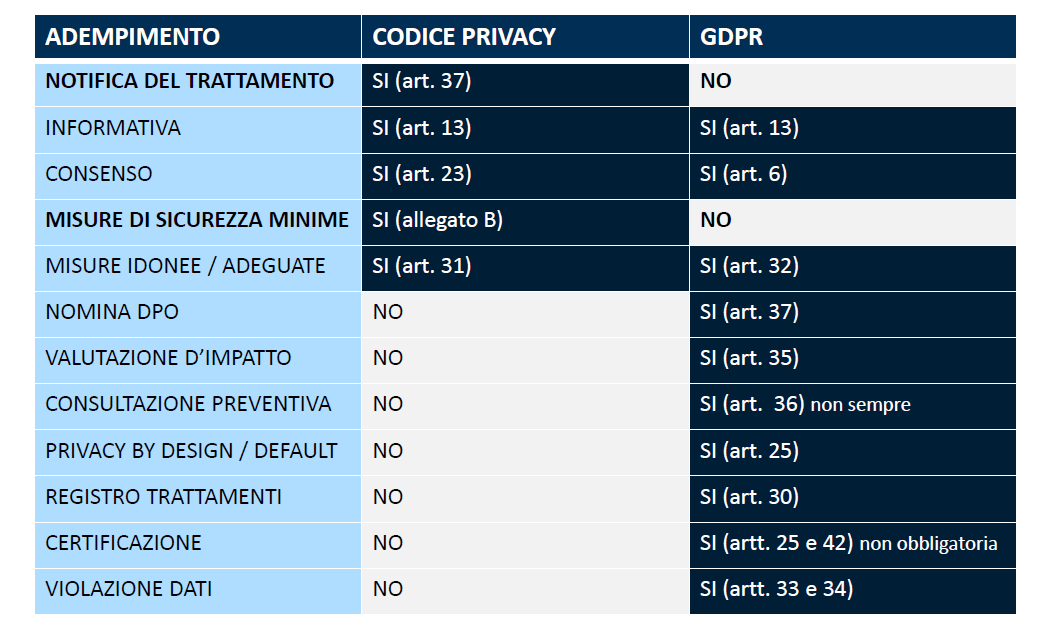Click the VIOLAZIONE DATI row label
The image size is (1039, 629).
click(x=128, y=589)
